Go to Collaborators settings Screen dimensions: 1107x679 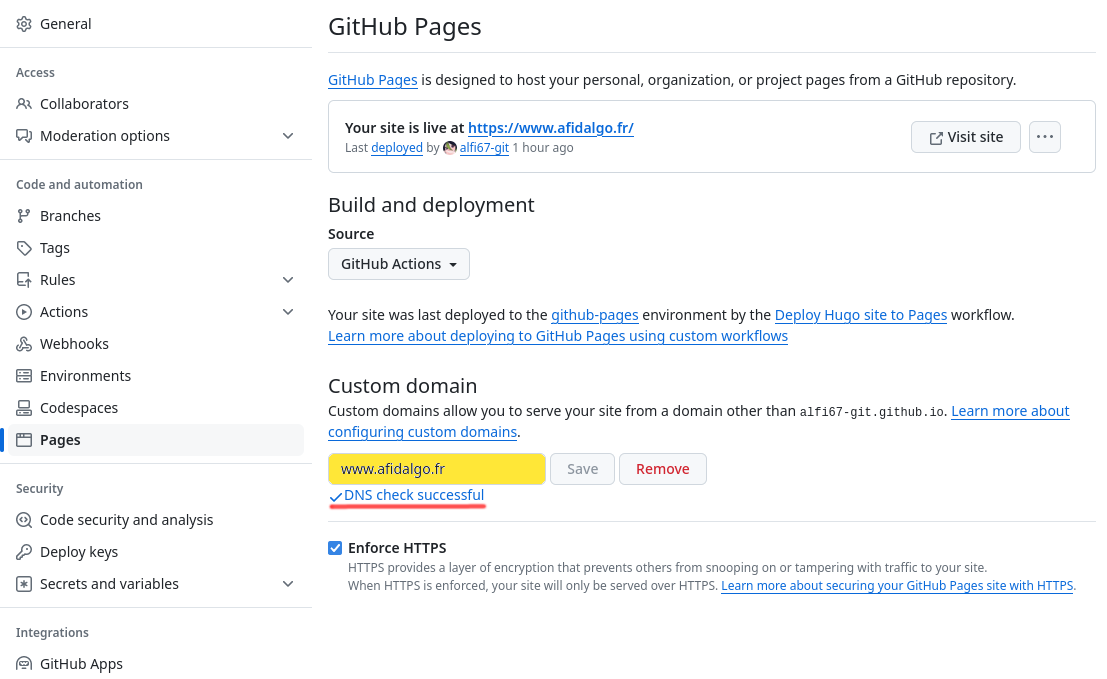84,104
